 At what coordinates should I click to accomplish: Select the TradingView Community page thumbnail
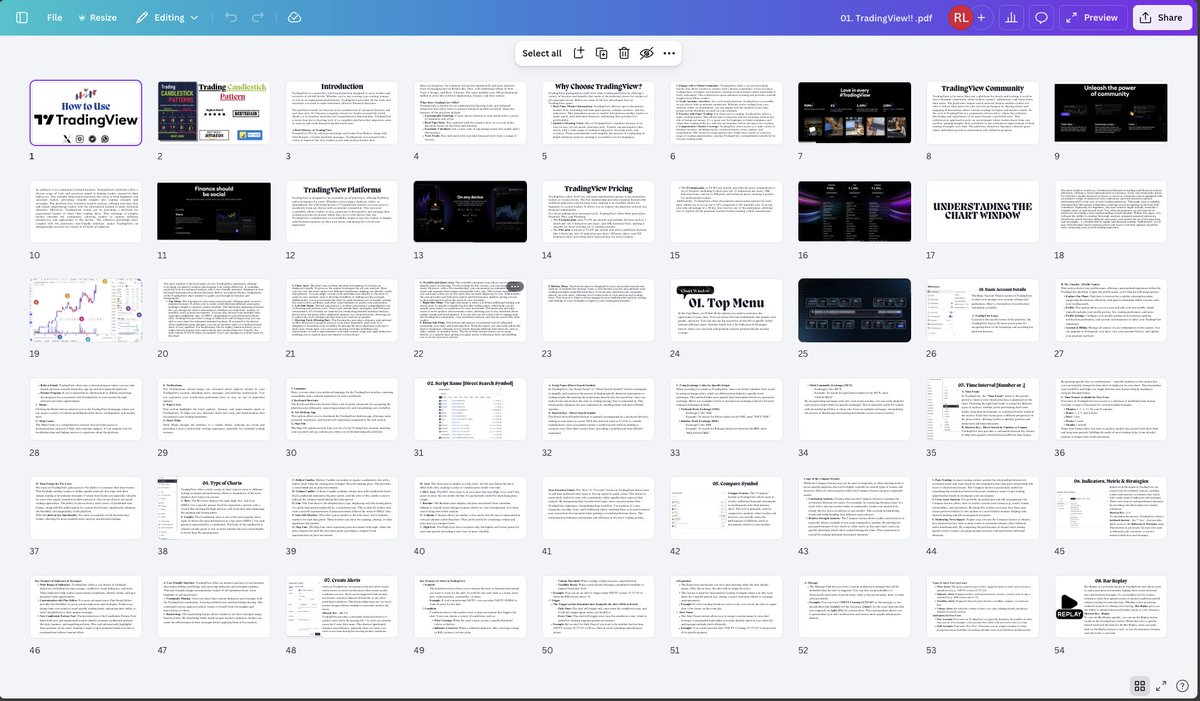tap(982, 112)
